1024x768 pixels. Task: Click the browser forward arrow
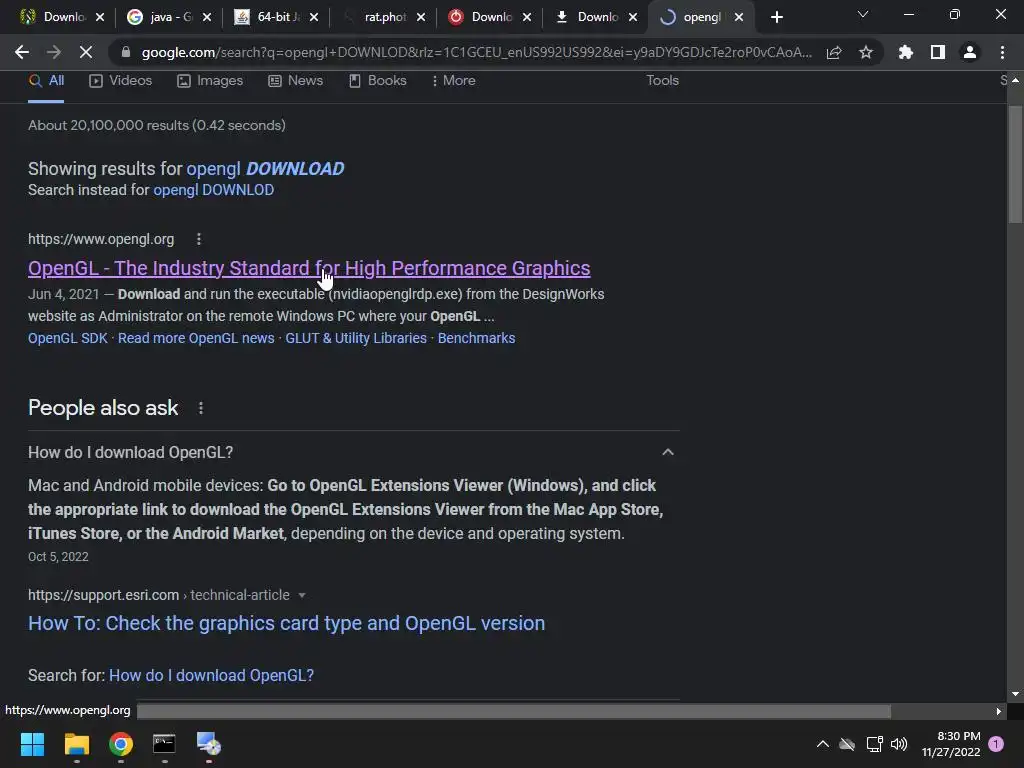(54, 52)
